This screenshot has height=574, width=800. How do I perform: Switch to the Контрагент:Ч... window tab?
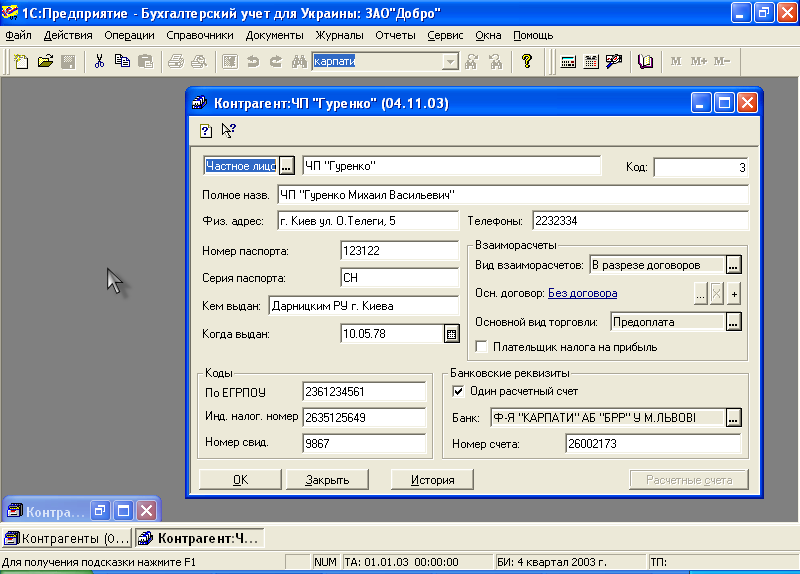[200, 538]
